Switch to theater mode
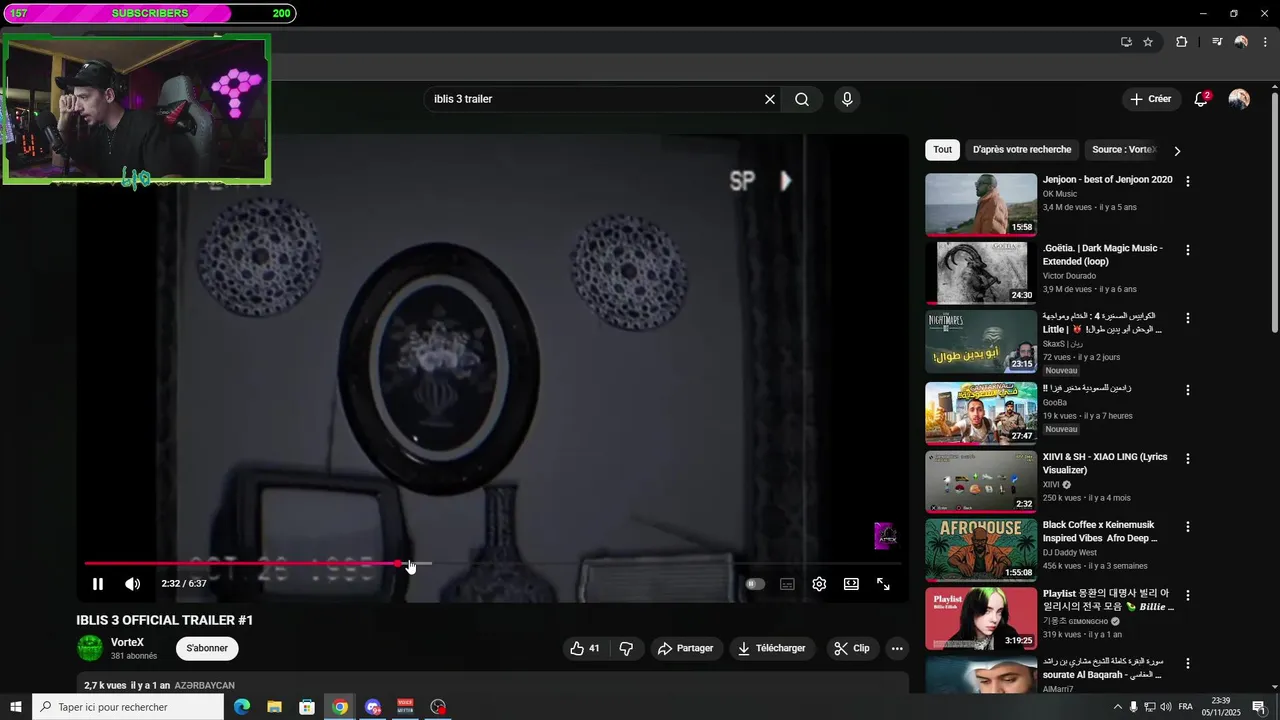 [851, 584]
